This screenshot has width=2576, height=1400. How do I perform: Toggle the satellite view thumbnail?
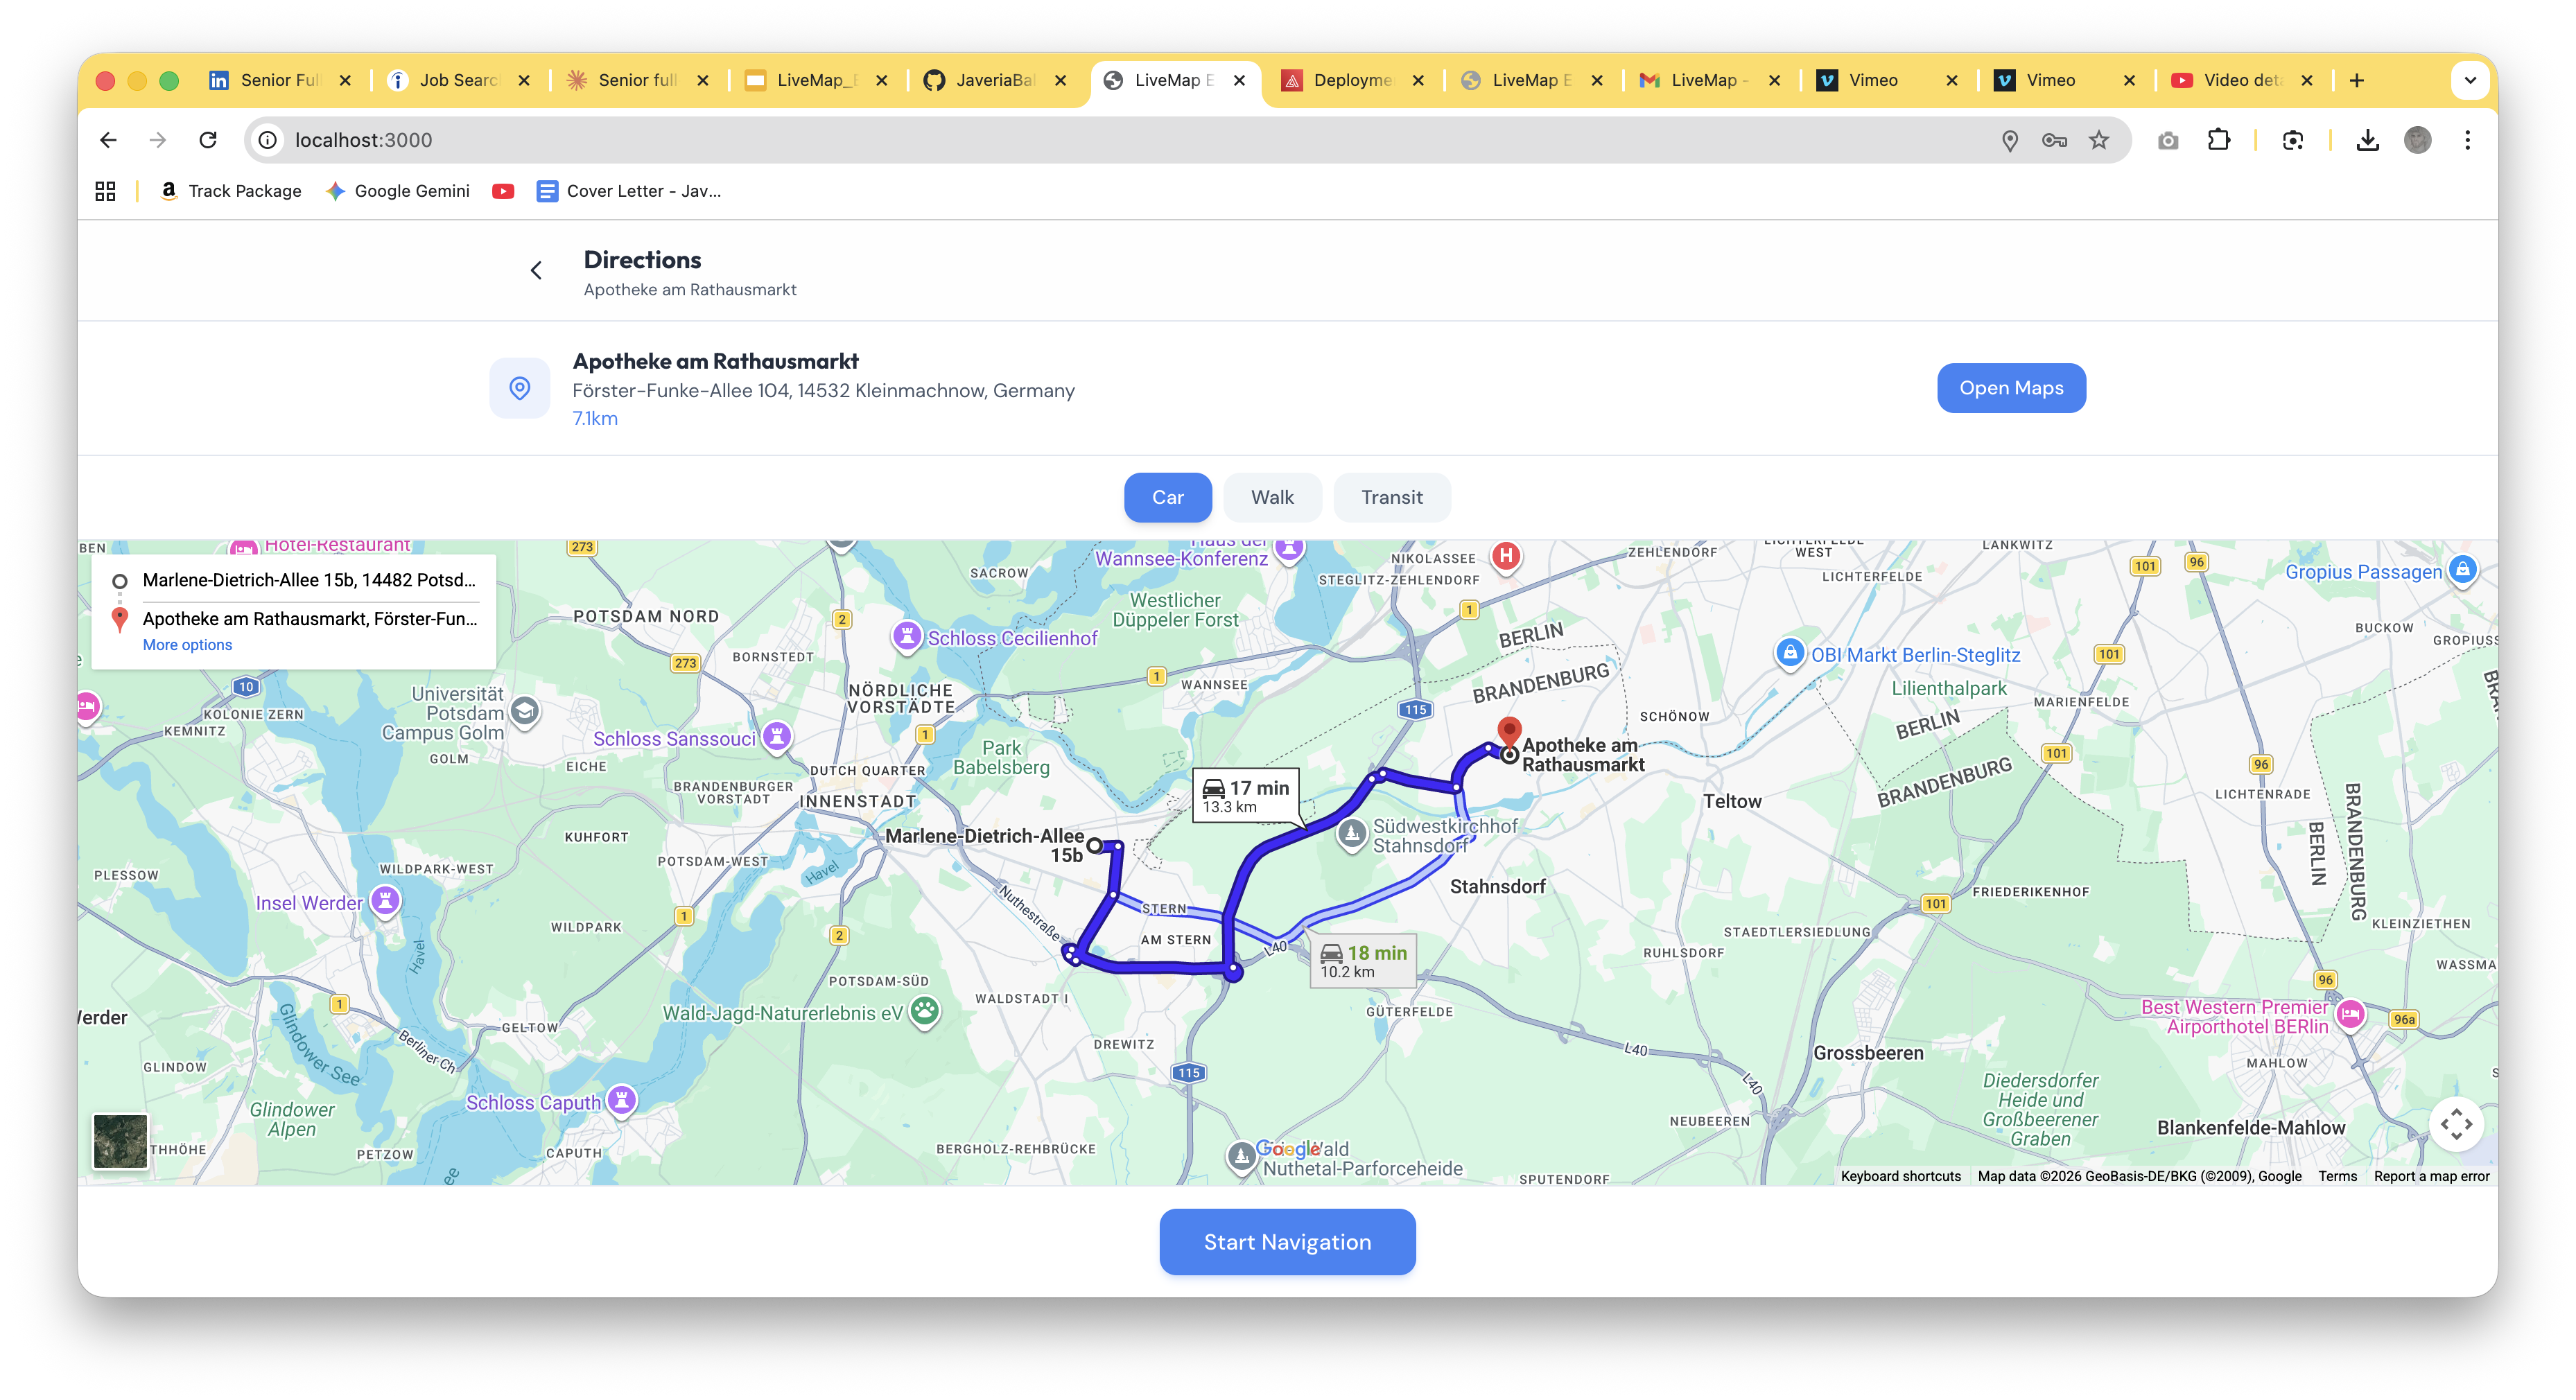point(120,1141)
